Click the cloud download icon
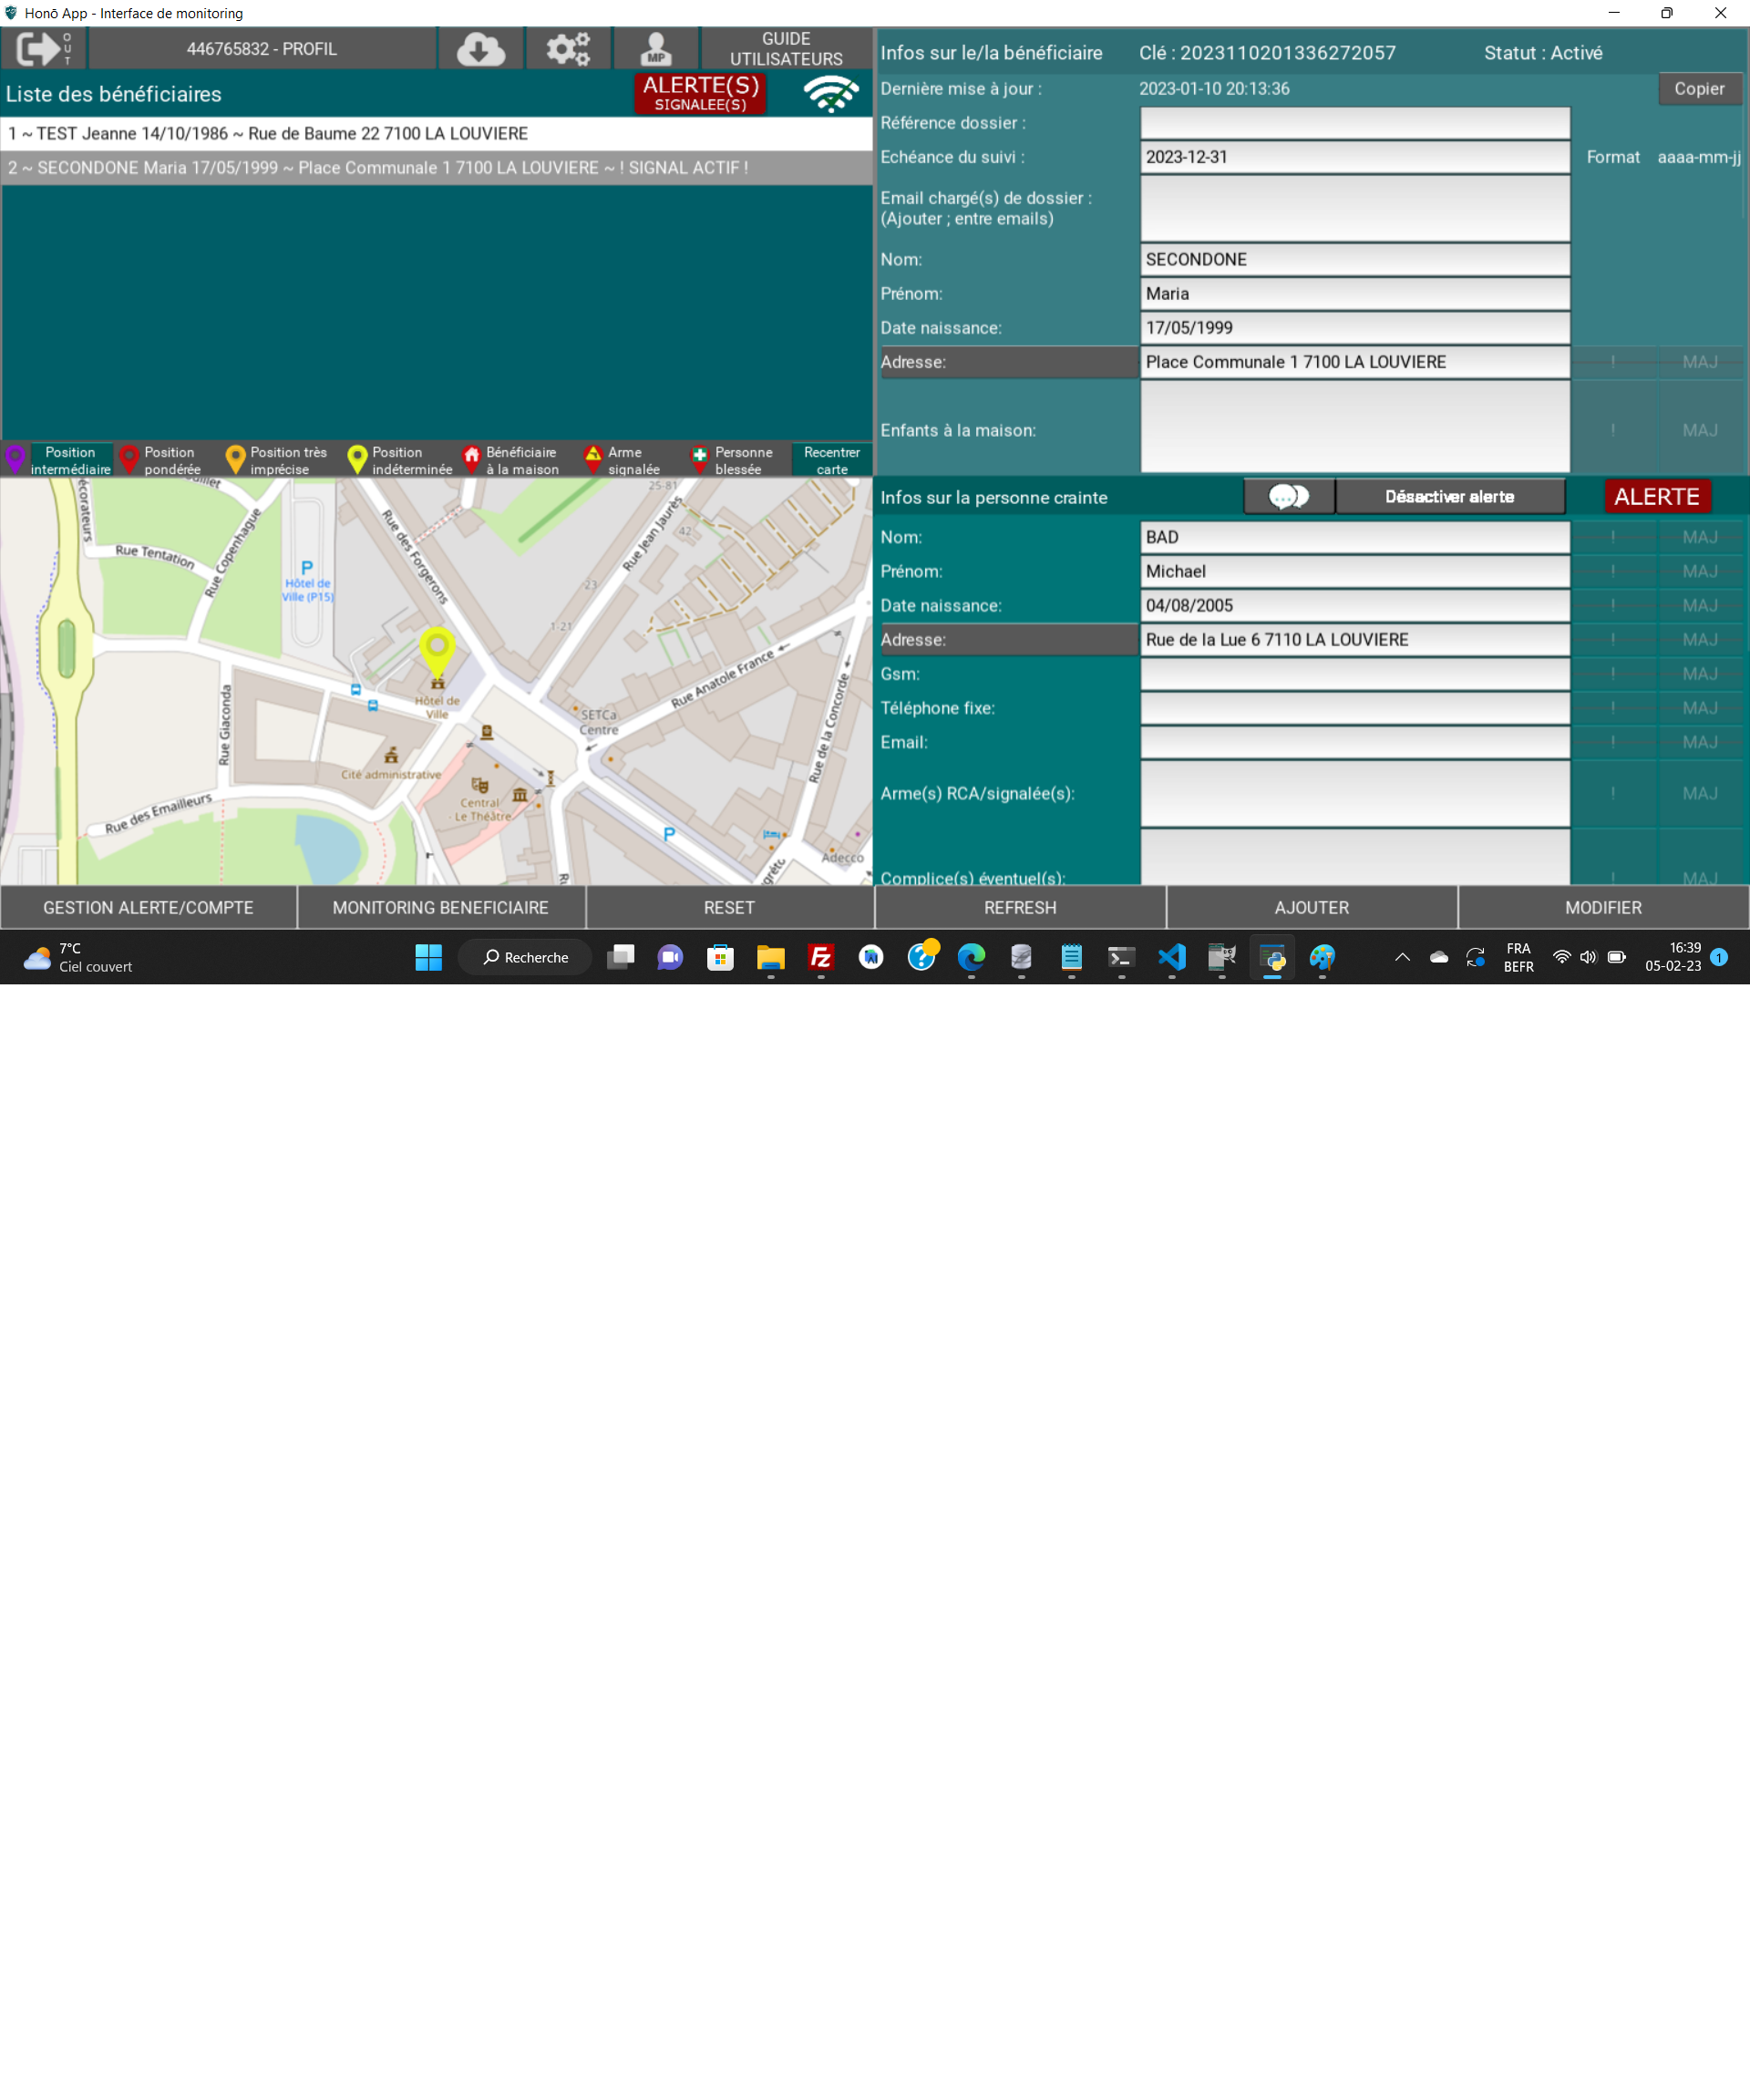1750x2100 pixels. point(480,48)
